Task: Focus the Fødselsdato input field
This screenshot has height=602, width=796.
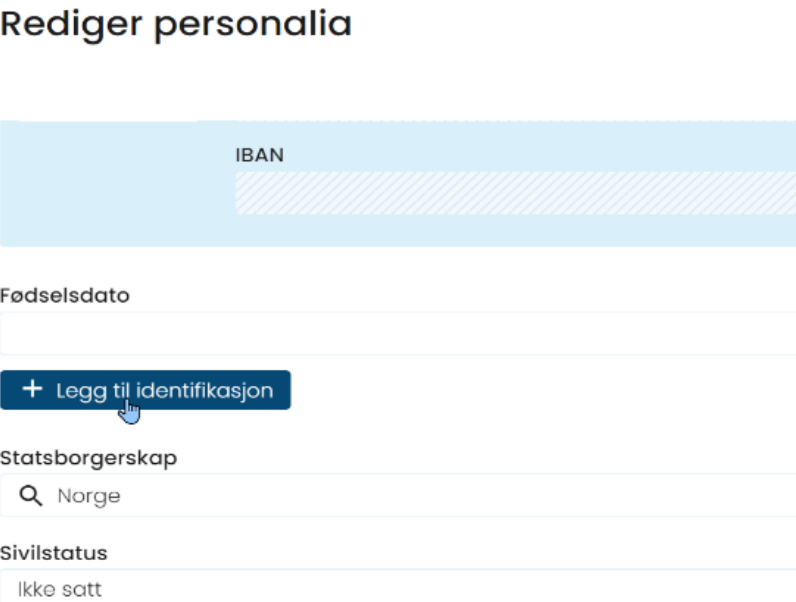Action: [x=398, y=333]
